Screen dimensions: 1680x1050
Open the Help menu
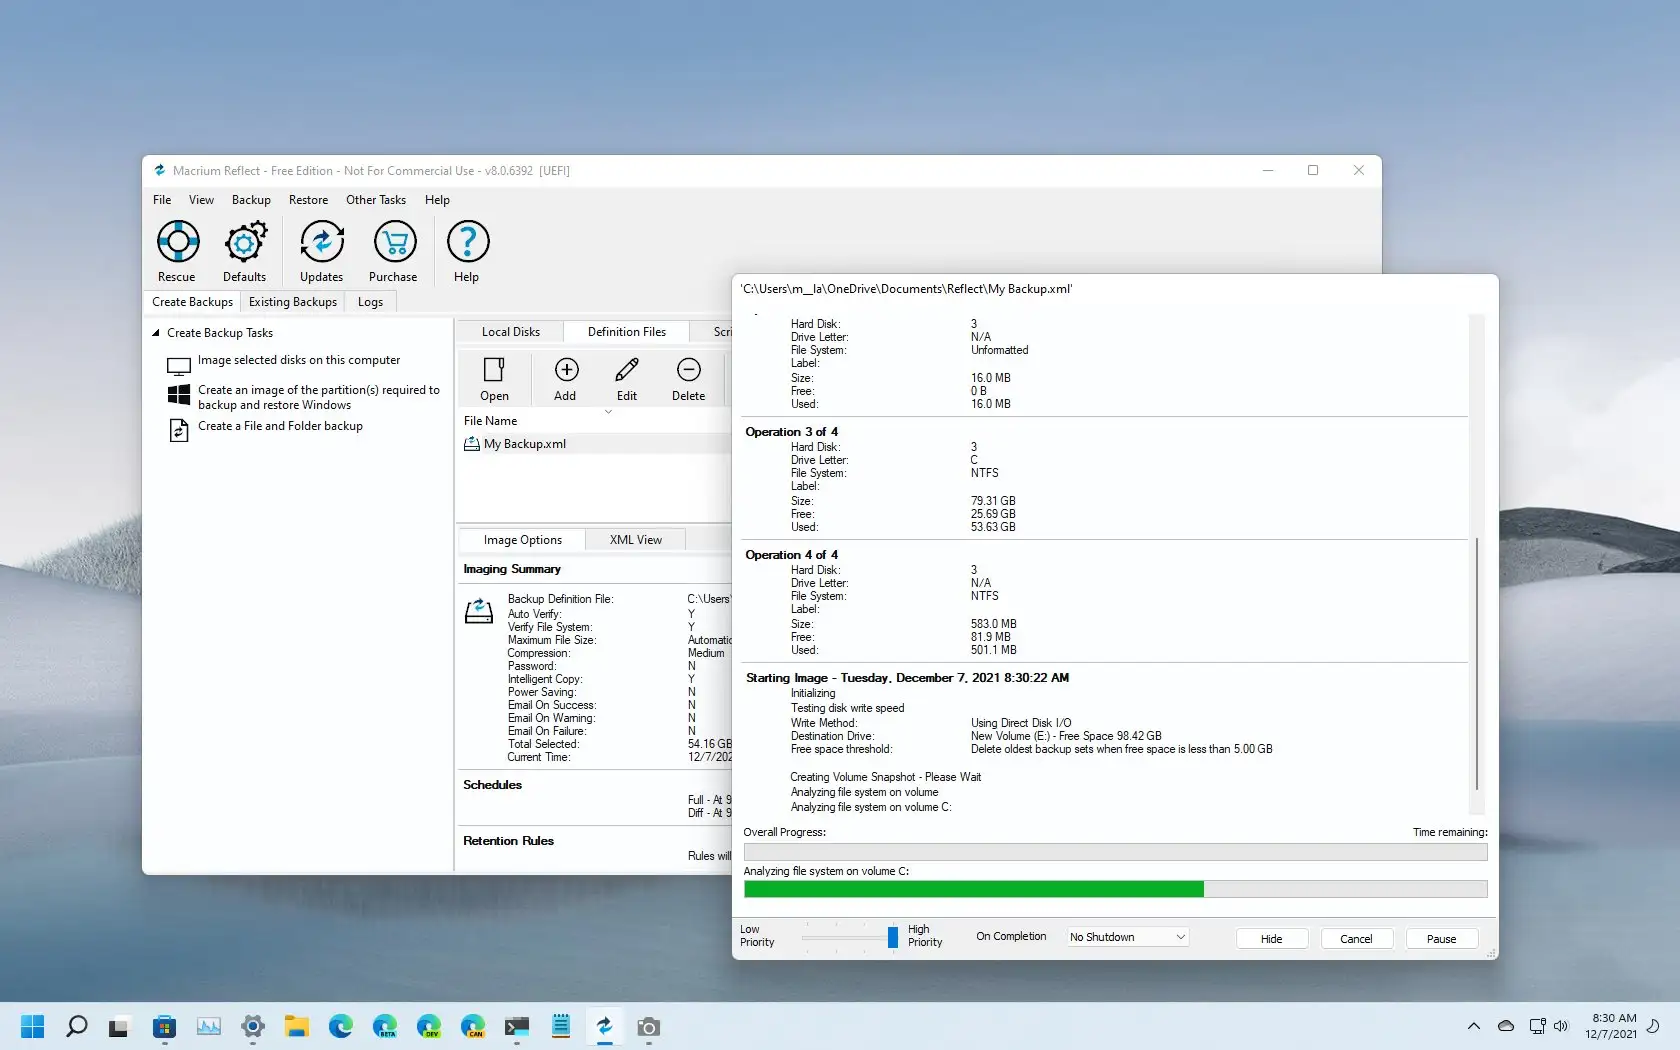tap(437, 200)
